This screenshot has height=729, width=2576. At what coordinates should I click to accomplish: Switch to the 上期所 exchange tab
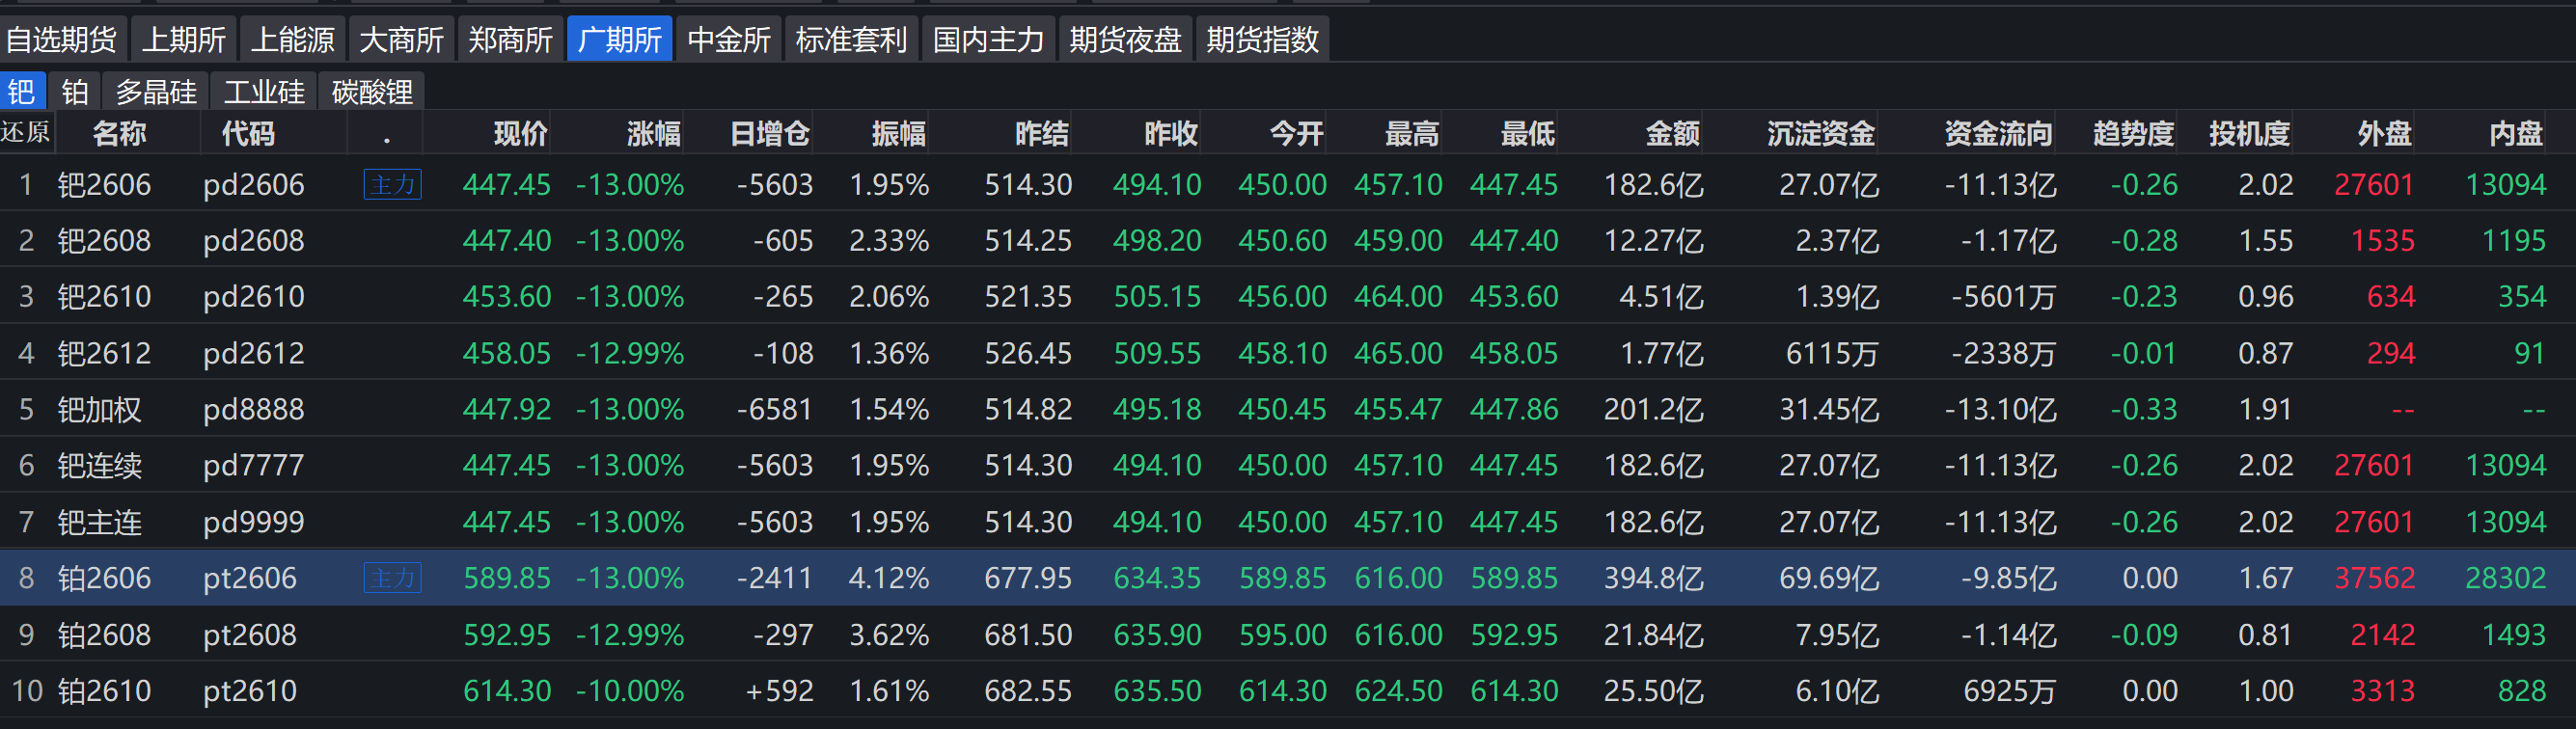183,40
